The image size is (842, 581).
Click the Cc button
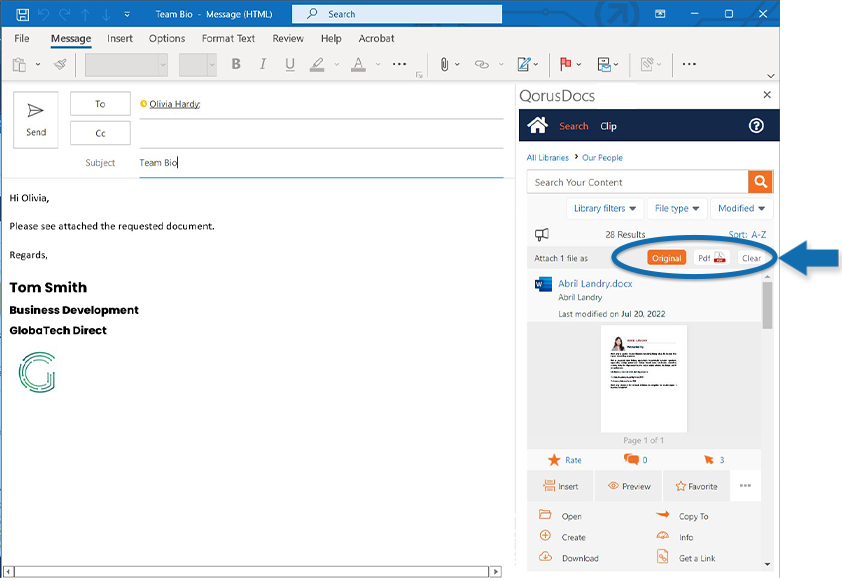pos(100,133)
